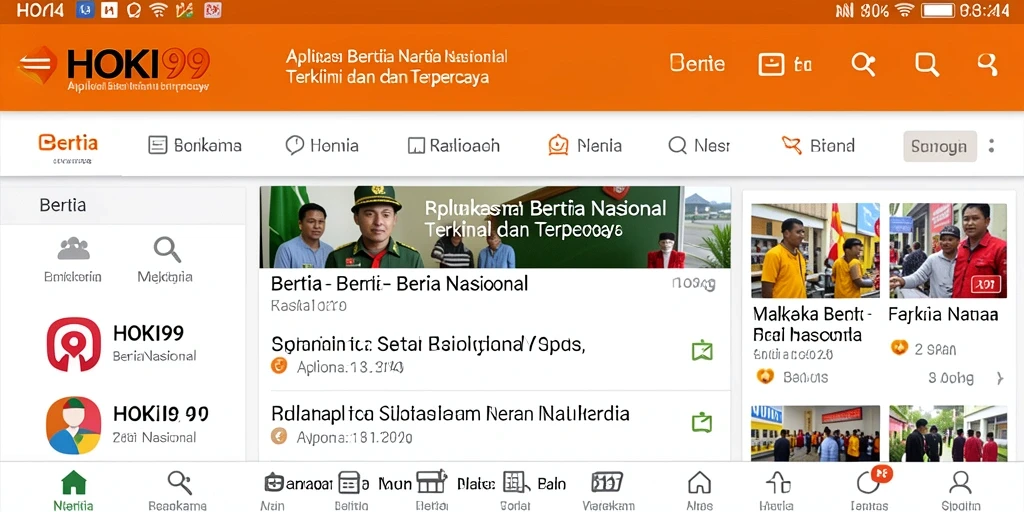The height and width of the screenshot is (512, 1024).
Task: Open 'Bertia - Bertii- Beria Nasioonal' headline
Action: click(x=399, y=284)
